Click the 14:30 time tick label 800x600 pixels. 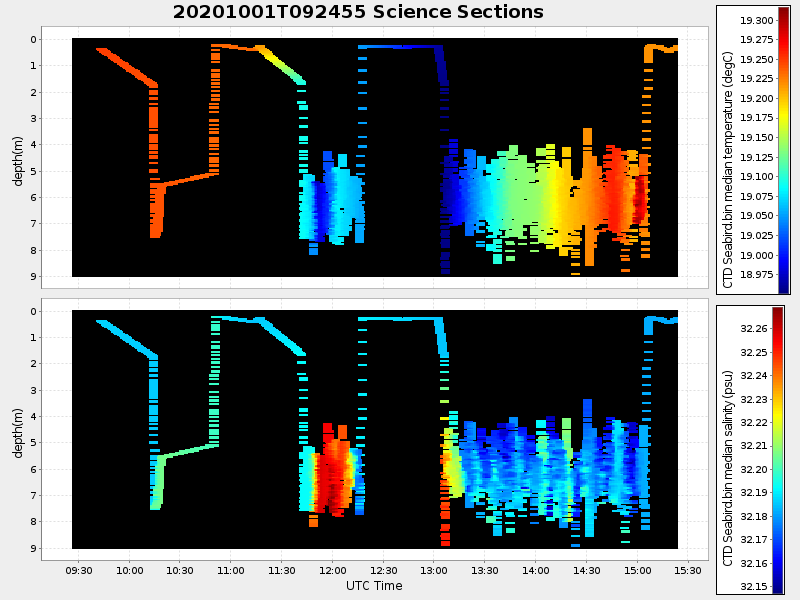(x=586, y=570)
